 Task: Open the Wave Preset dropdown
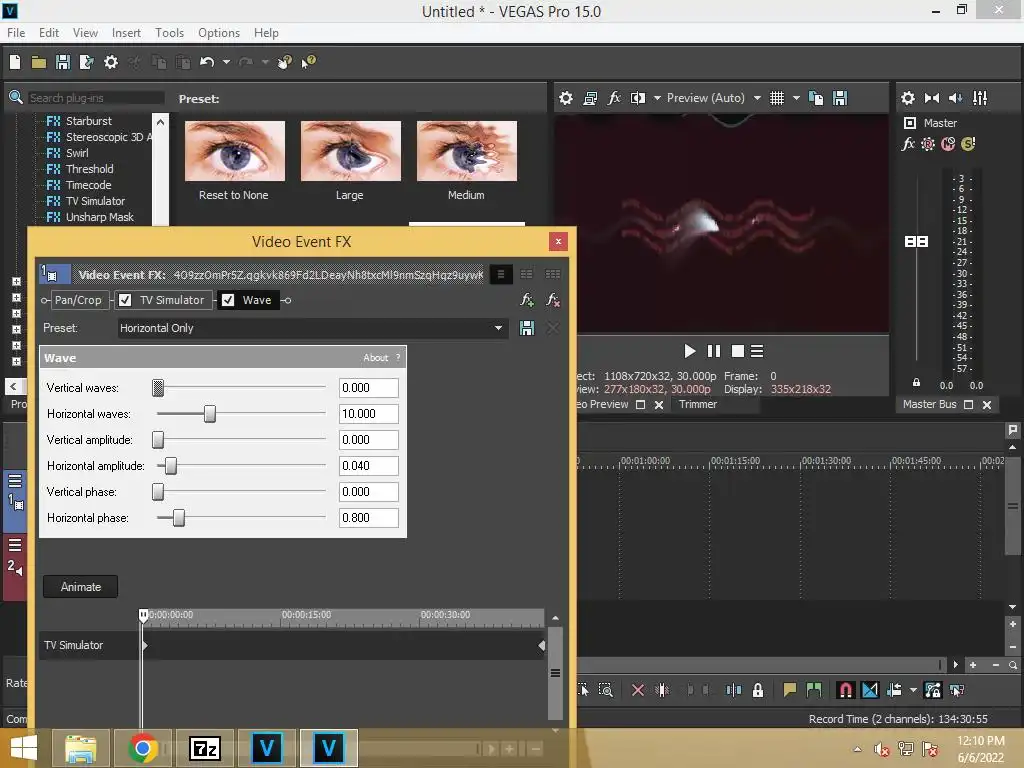click(x=498, y=328)
